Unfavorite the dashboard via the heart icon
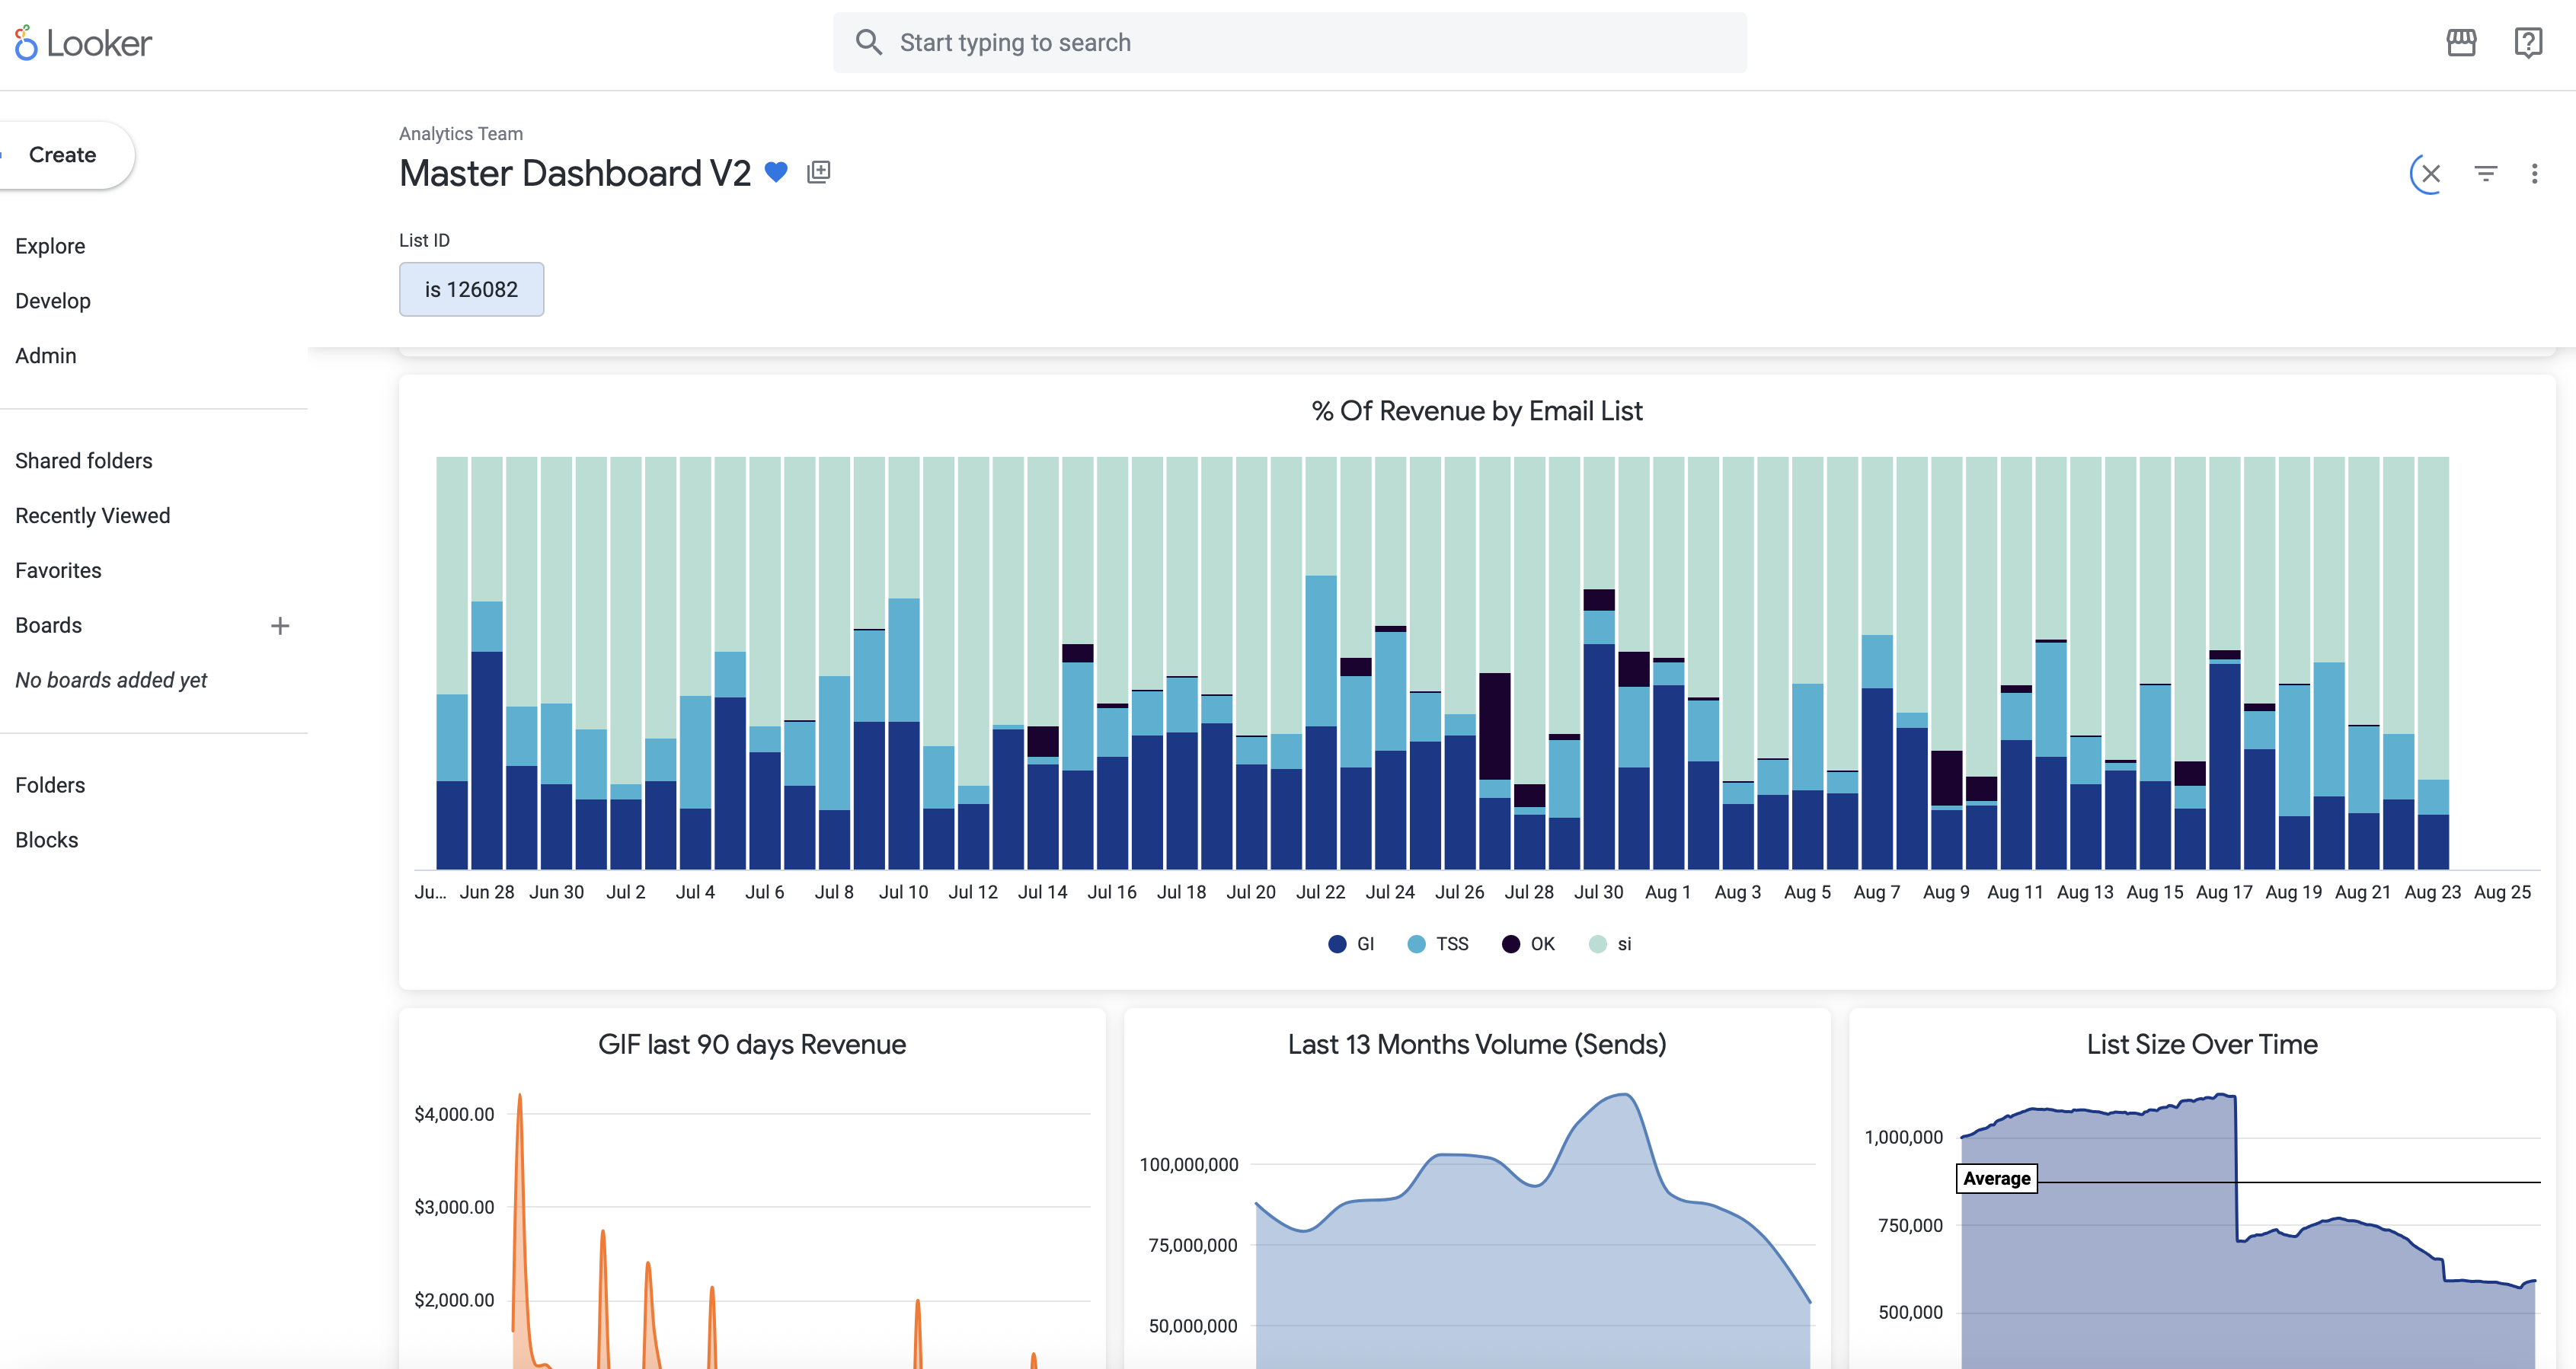This screenshot has height=1369, width=2576. [x=776, y=172]
